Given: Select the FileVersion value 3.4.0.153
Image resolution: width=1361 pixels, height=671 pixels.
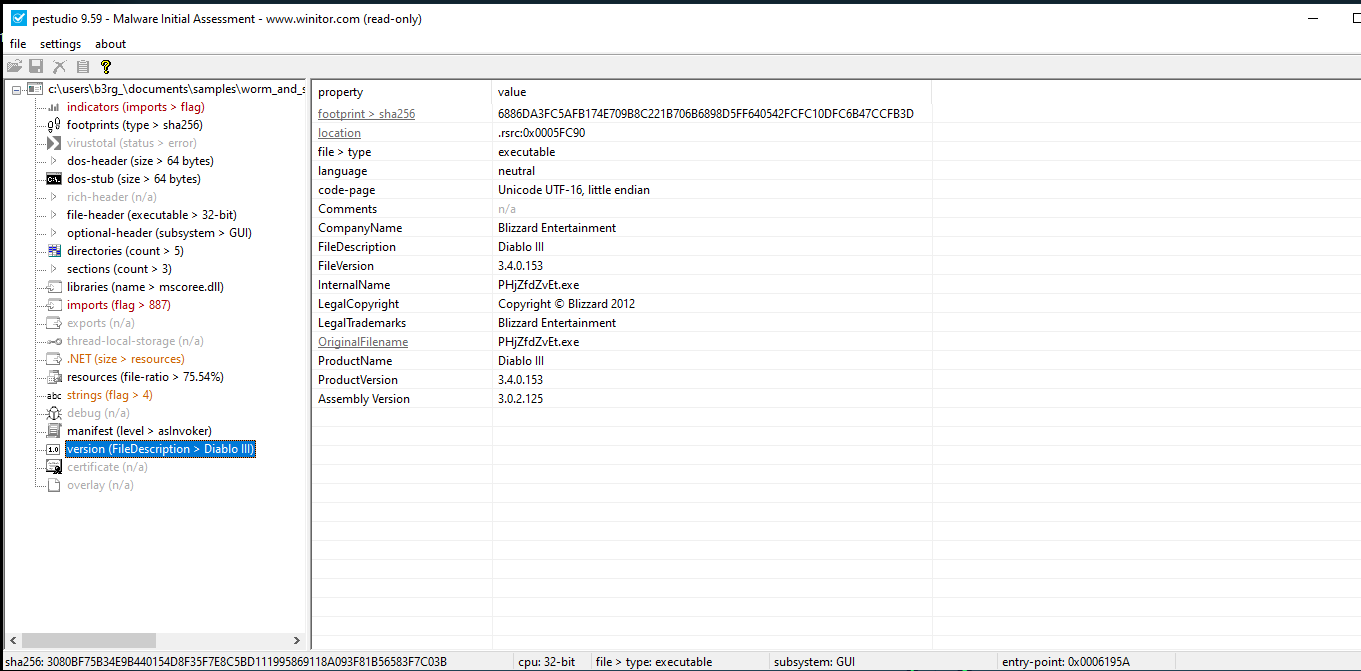Looking at the screenshot, I should tap(520, 266).
